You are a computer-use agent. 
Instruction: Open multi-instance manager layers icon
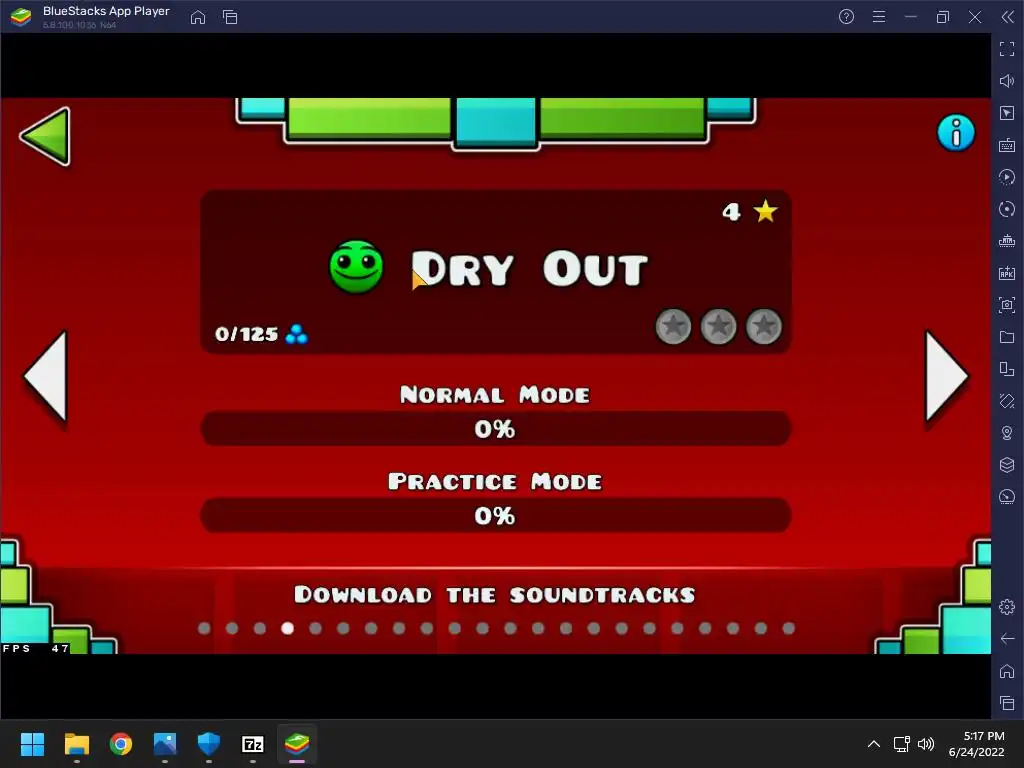(x=1007, y=465)
